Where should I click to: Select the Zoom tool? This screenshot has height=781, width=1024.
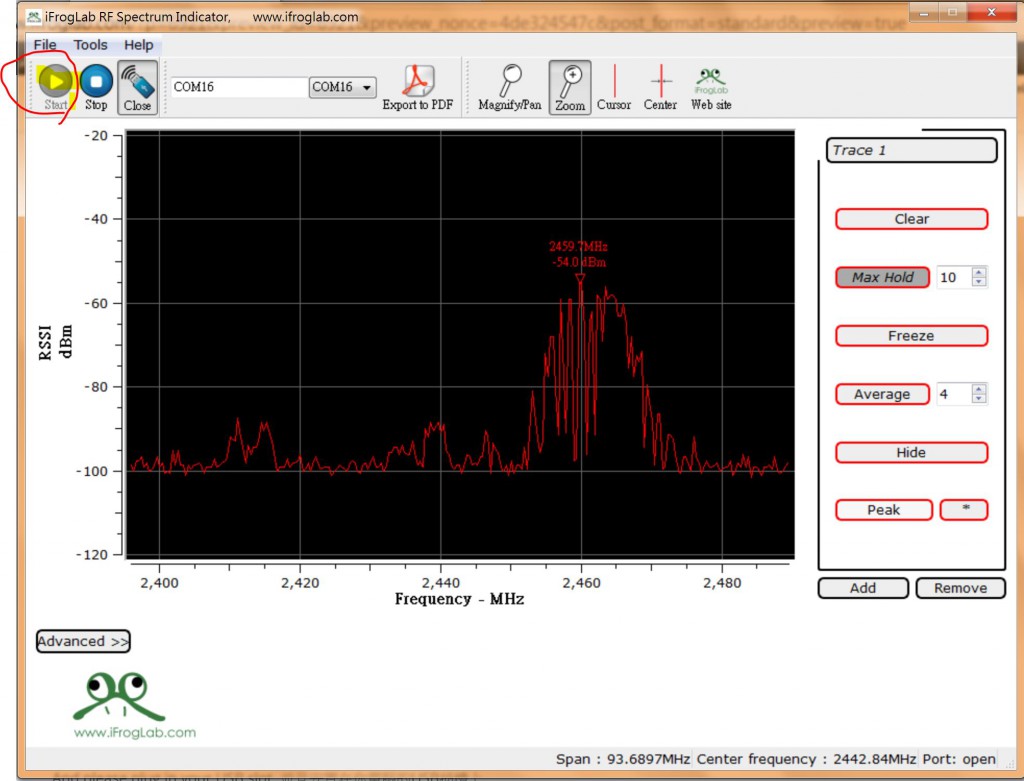[570, 88]
